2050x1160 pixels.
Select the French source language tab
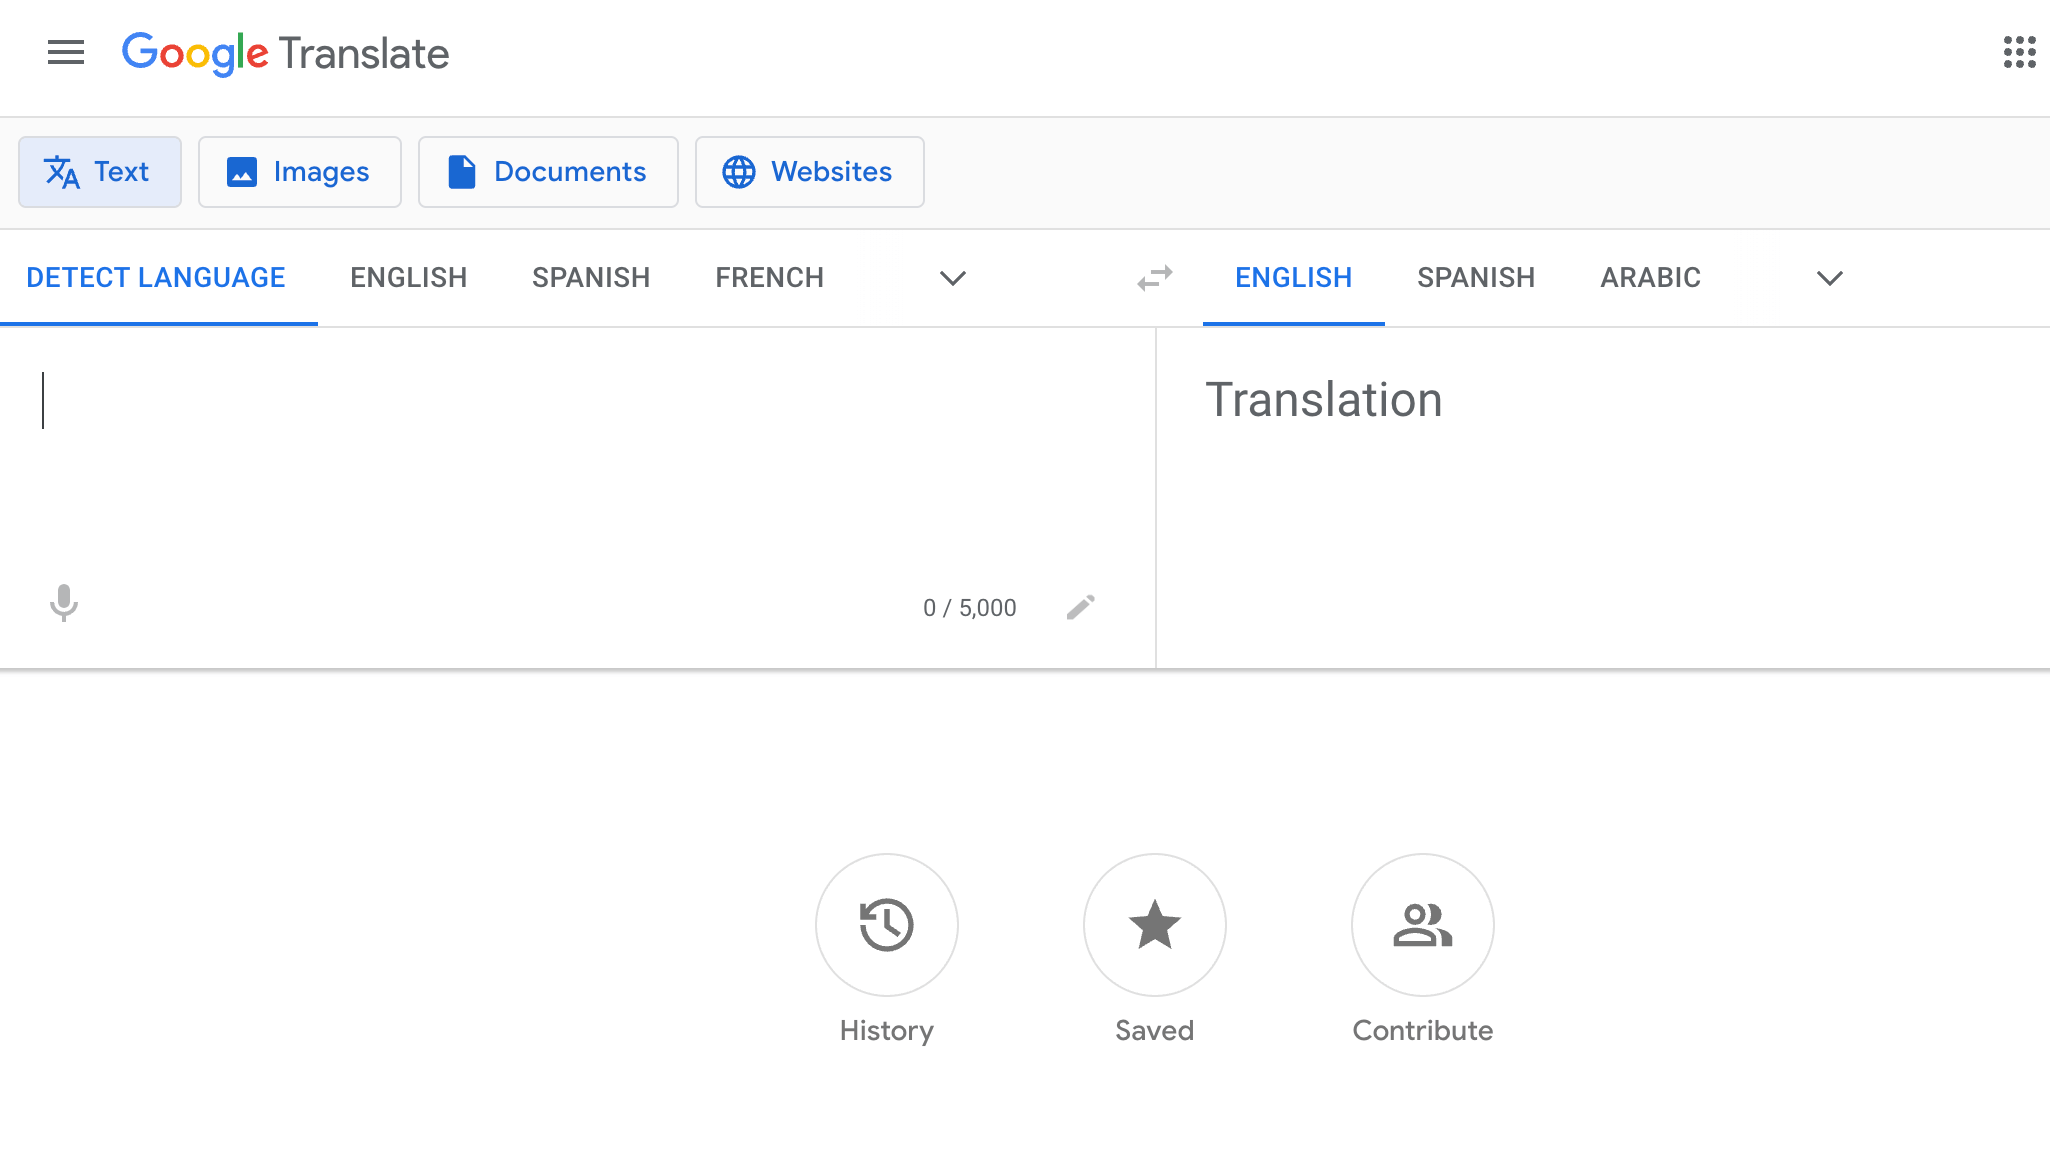coord(769,277)
